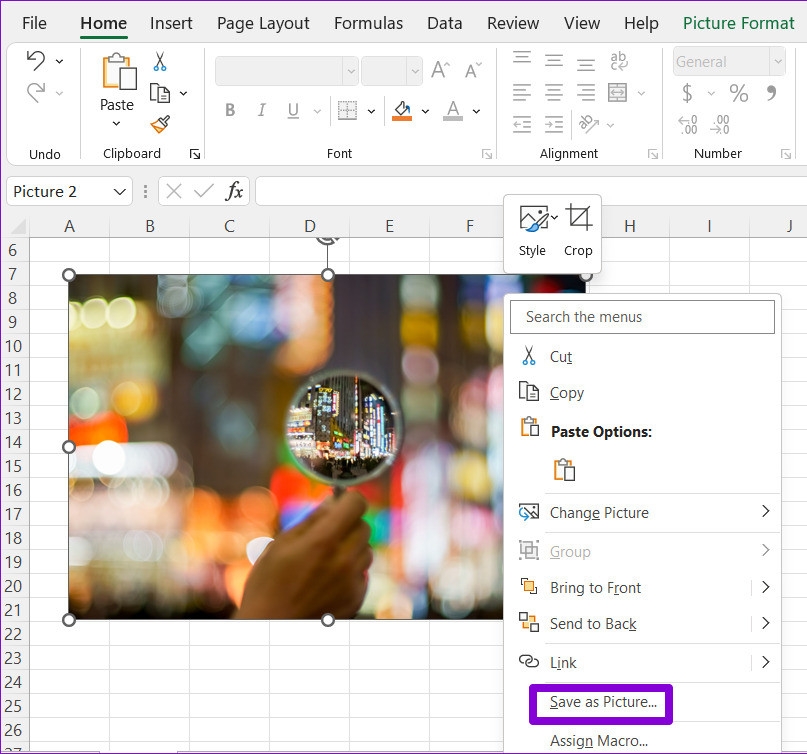
Task: Click the Increase Indent icon
Action: 554,125
